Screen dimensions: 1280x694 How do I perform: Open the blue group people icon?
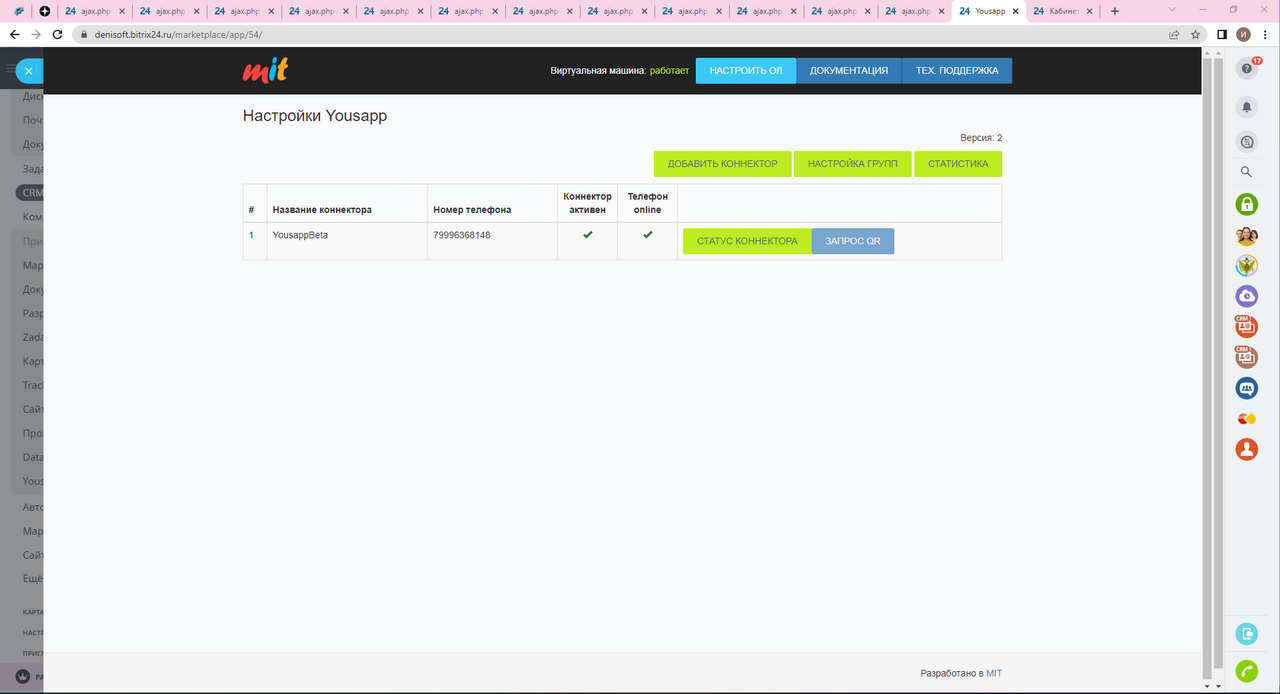(x=1247, y=388)
